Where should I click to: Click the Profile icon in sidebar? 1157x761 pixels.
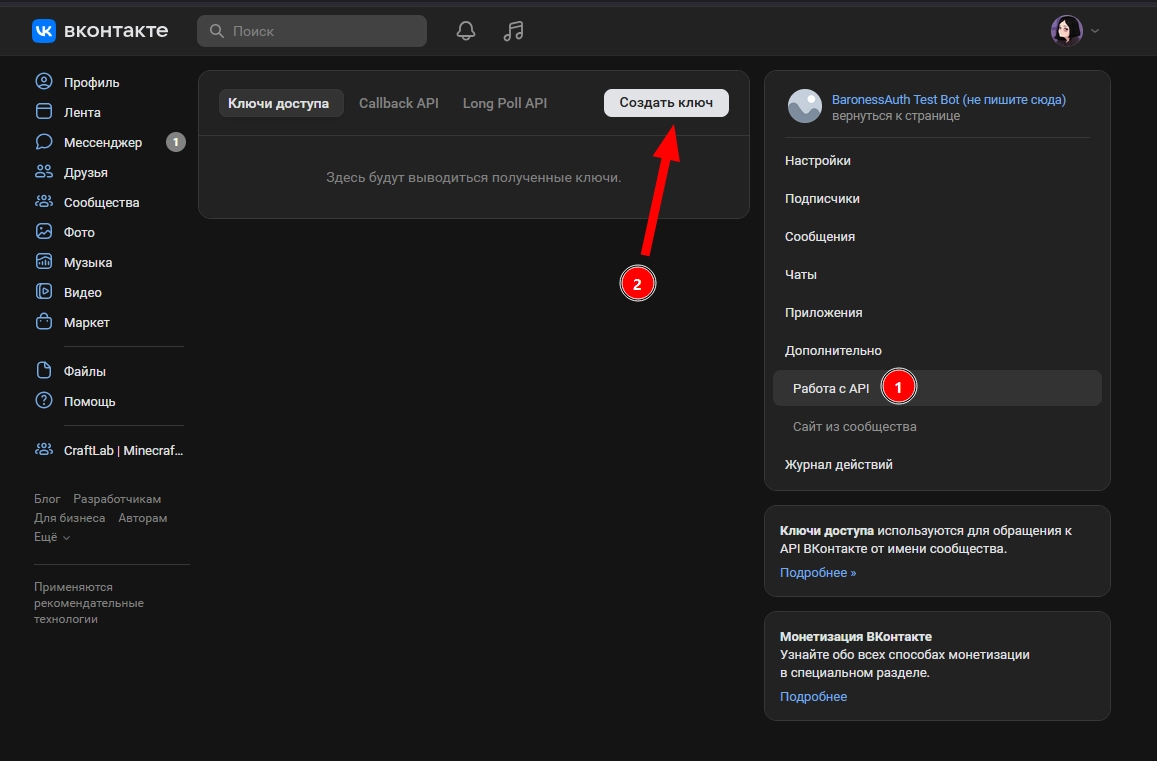click(x=44, y=82)
